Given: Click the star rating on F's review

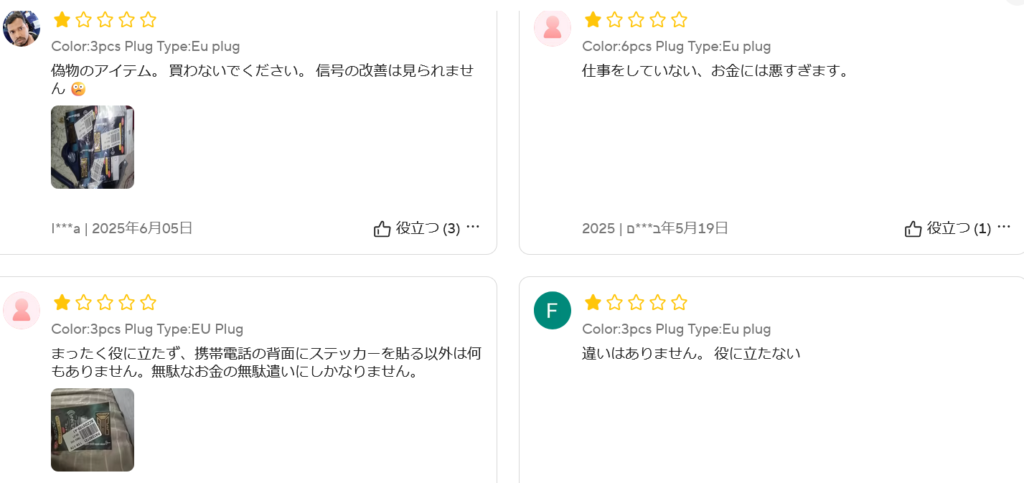Looking at the screenshot, I should (636, 302).
